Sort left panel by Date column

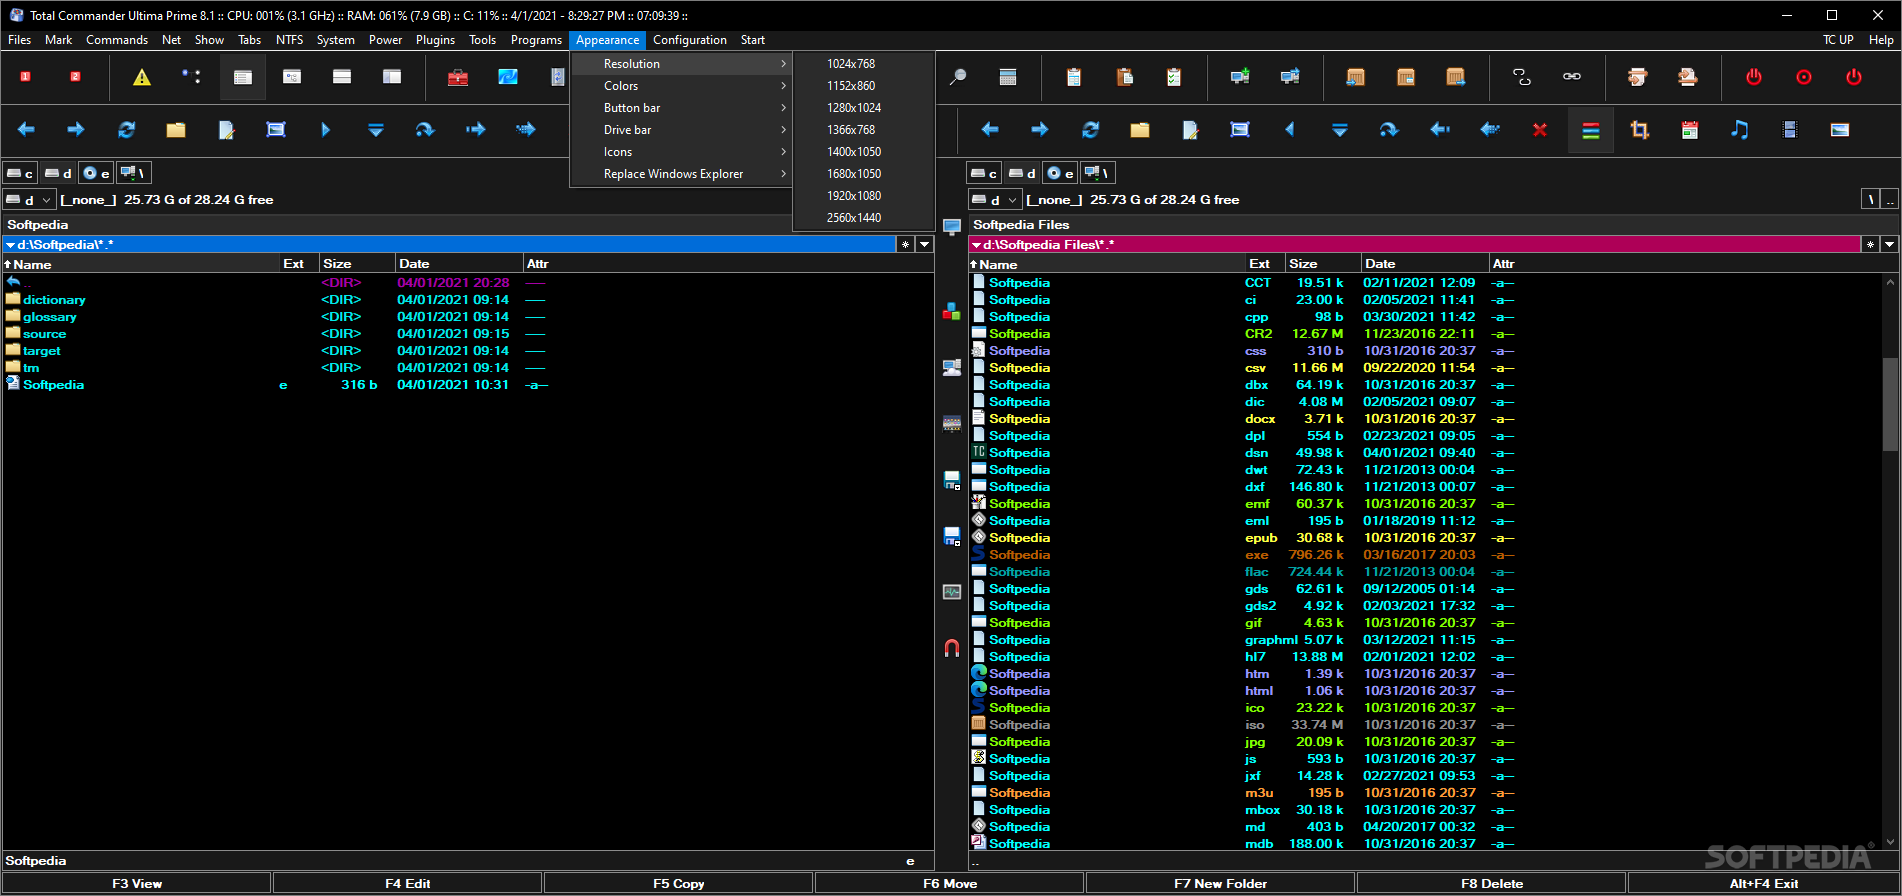tap(458, 264)
